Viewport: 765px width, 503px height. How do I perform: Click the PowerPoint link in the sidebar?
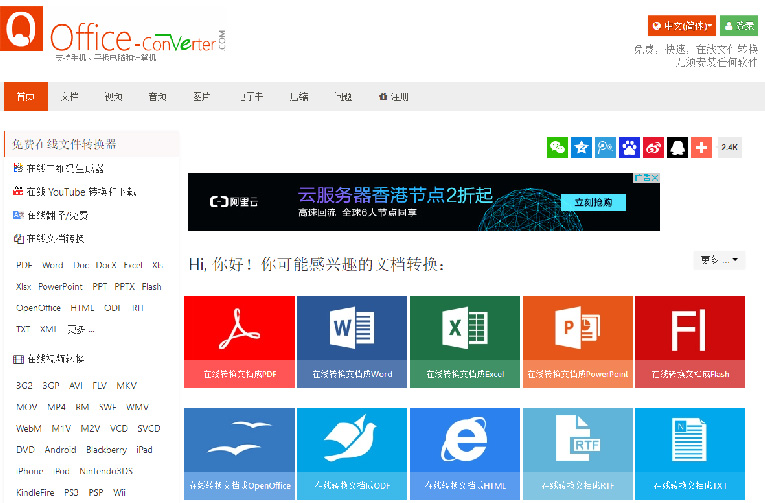(x=60, y=286)
